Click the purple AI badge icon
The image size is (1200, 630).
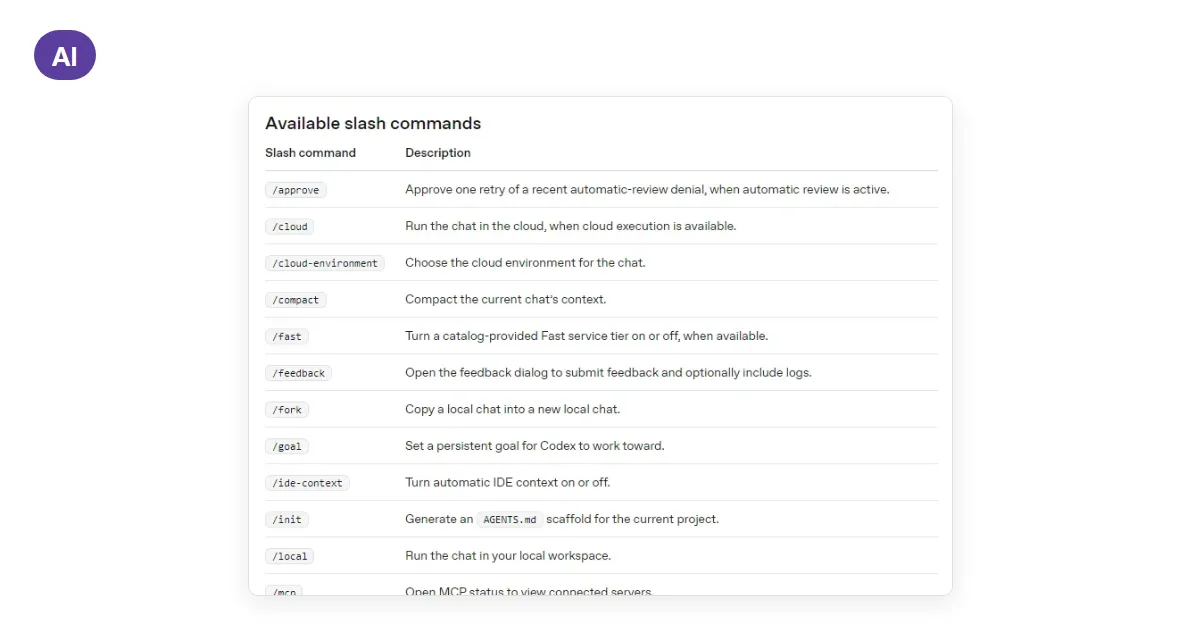coord(65,55)
